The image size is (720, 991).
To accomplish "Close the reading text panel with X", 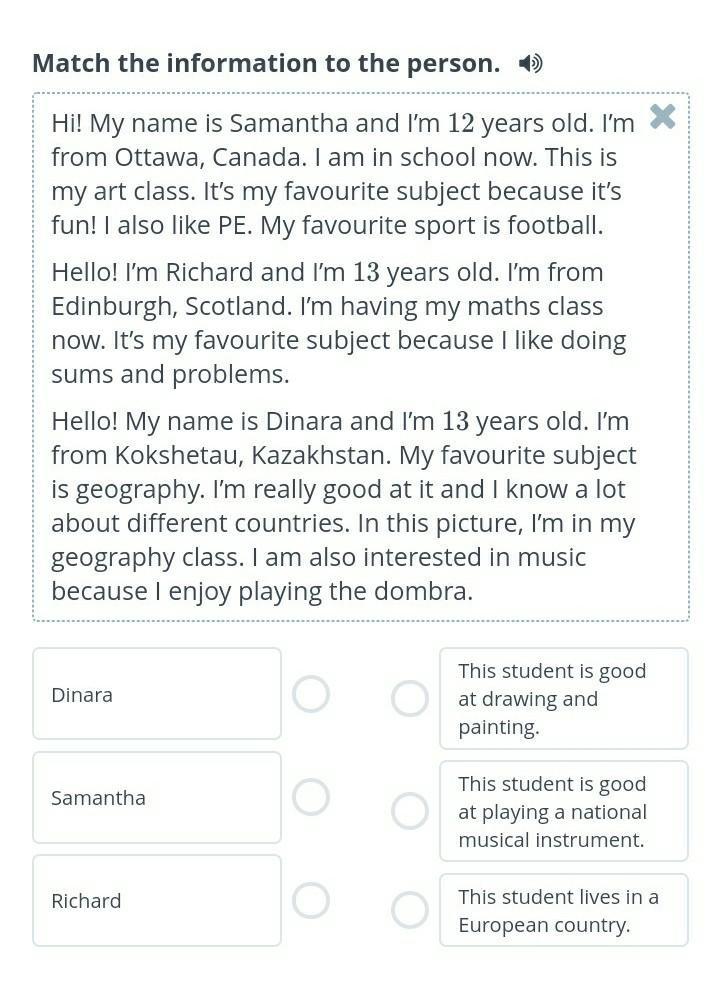I will pos(662,117).
